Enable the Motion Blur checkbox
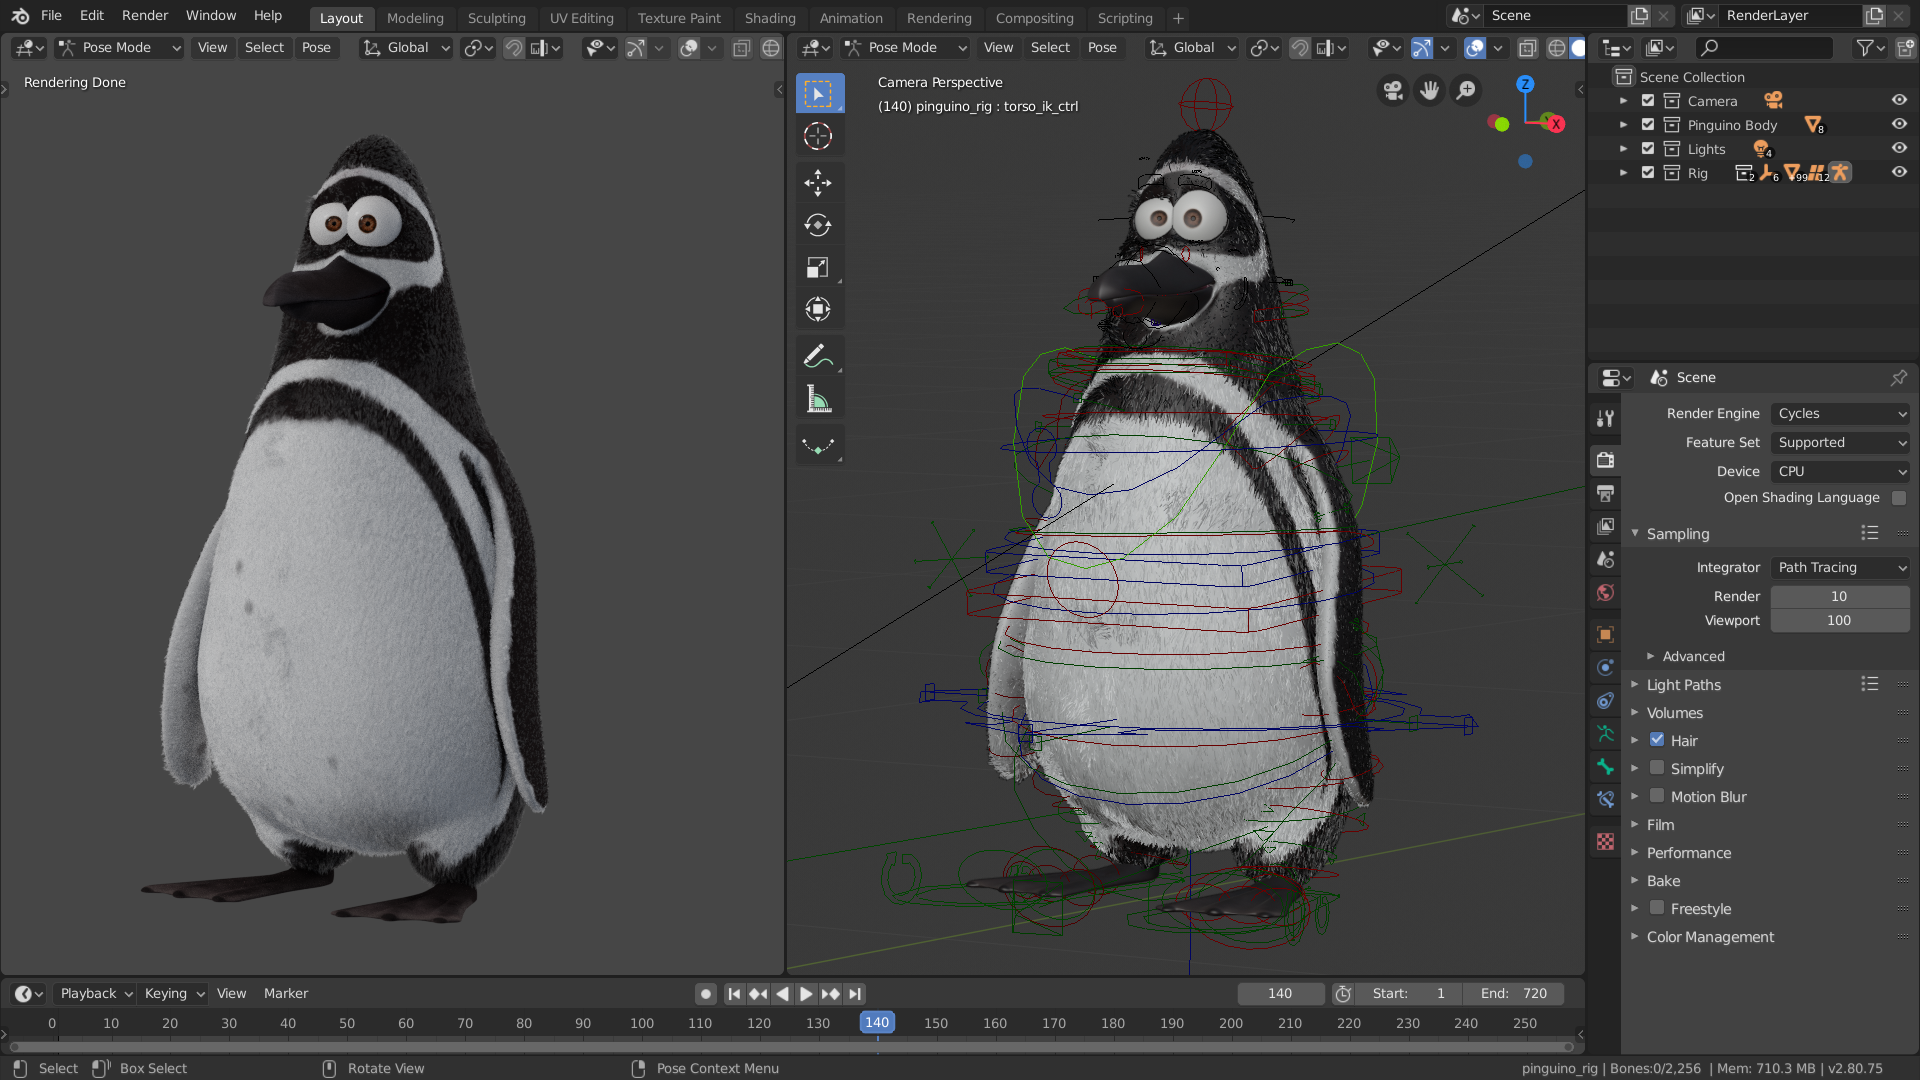The image size is (1920, 1080). click(x=1657, y=796)
